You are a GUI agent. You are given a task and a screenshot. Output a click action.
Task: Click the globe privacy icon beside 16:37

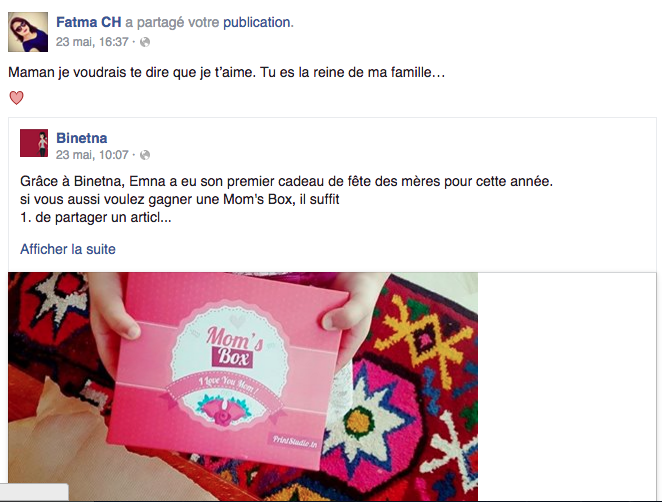pyautogui.click(x=145, y=42)
